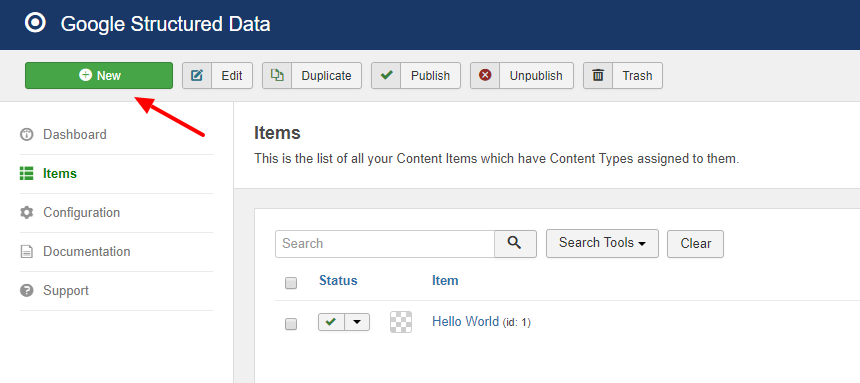Focus the Search input field
The image size is (860, 383).
[x=385, y=244]
